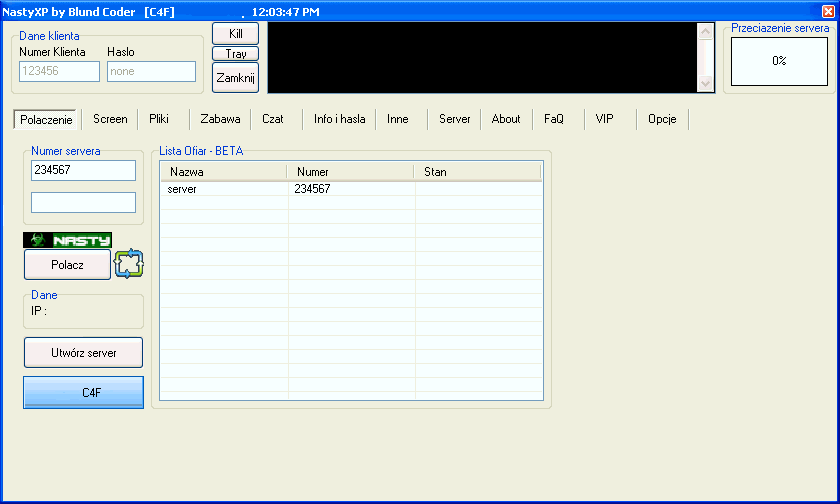Click the Zamknij button

(236, 77)
